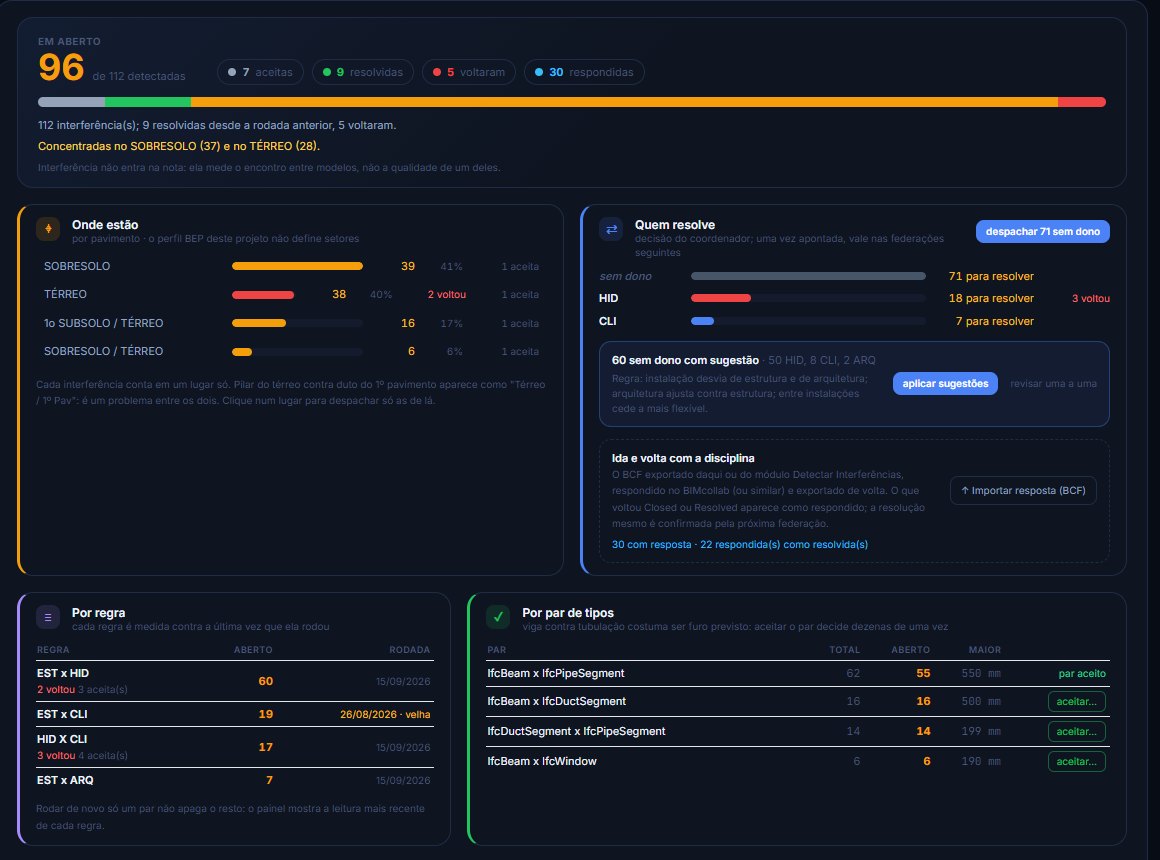The height and width of the screenshot is (860, 1160).
Task: Open the EST x CLI rule row
Action: pos(235,714)
